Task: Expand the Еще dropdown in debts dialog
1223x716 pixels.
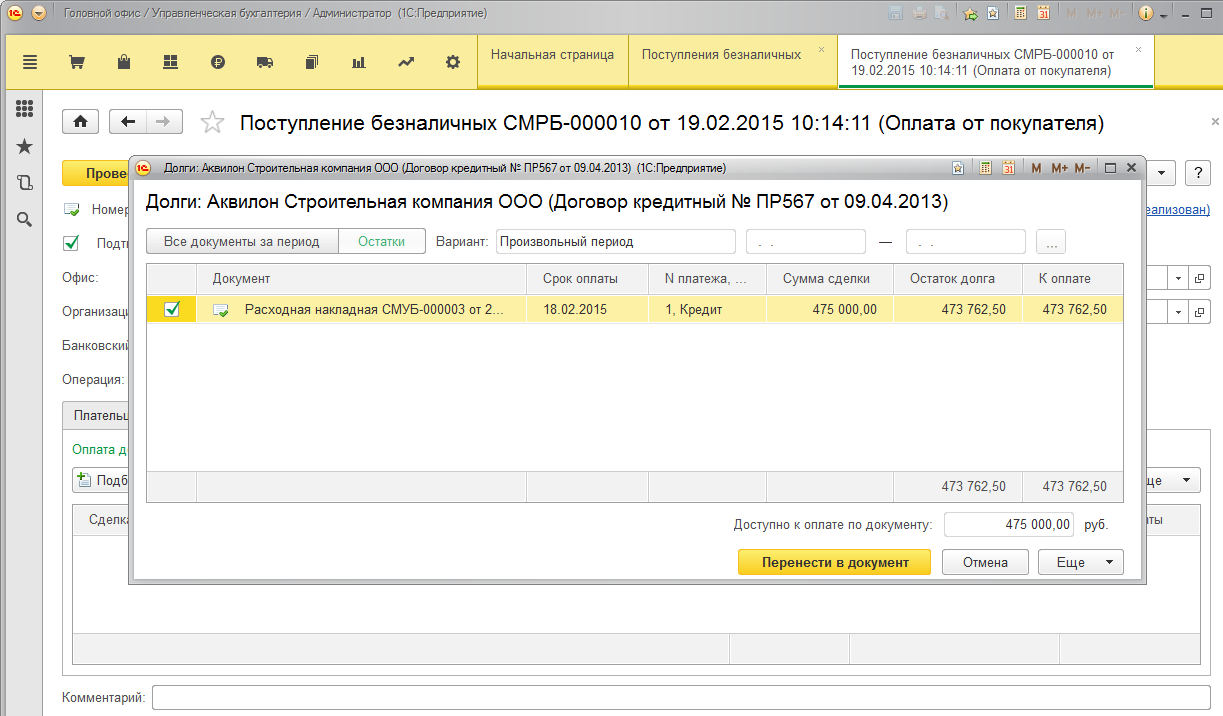Action: click(x=1080, y=562)
